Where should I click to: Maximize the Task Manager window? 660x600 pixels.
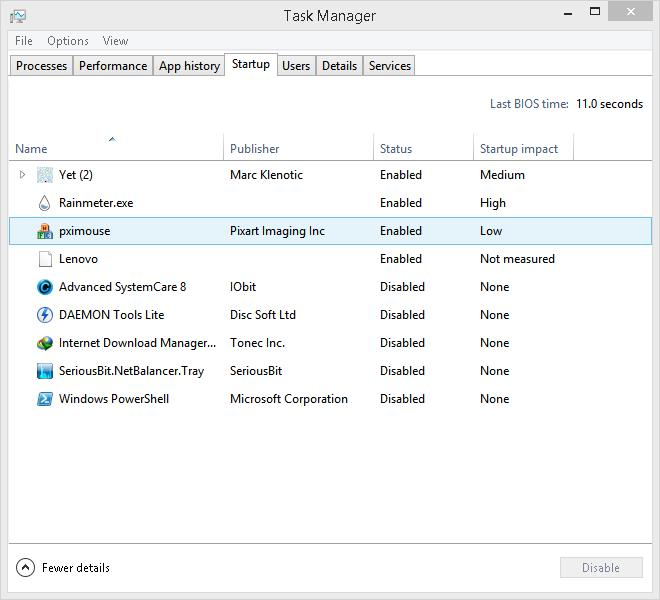coord(595,11)
